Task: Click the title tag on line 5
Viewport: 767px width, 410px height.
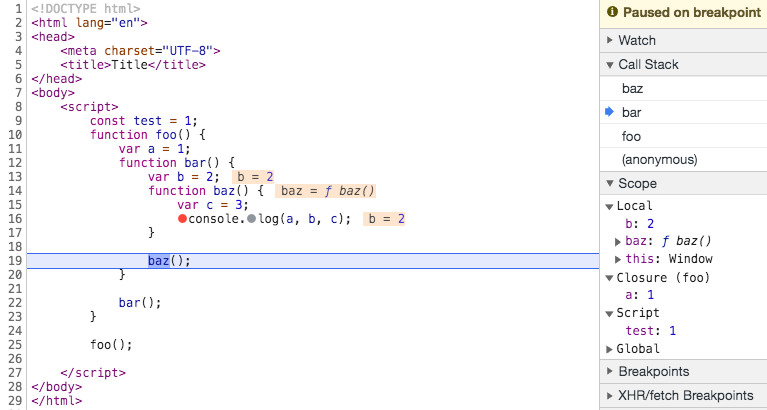Action: [133, 65]
